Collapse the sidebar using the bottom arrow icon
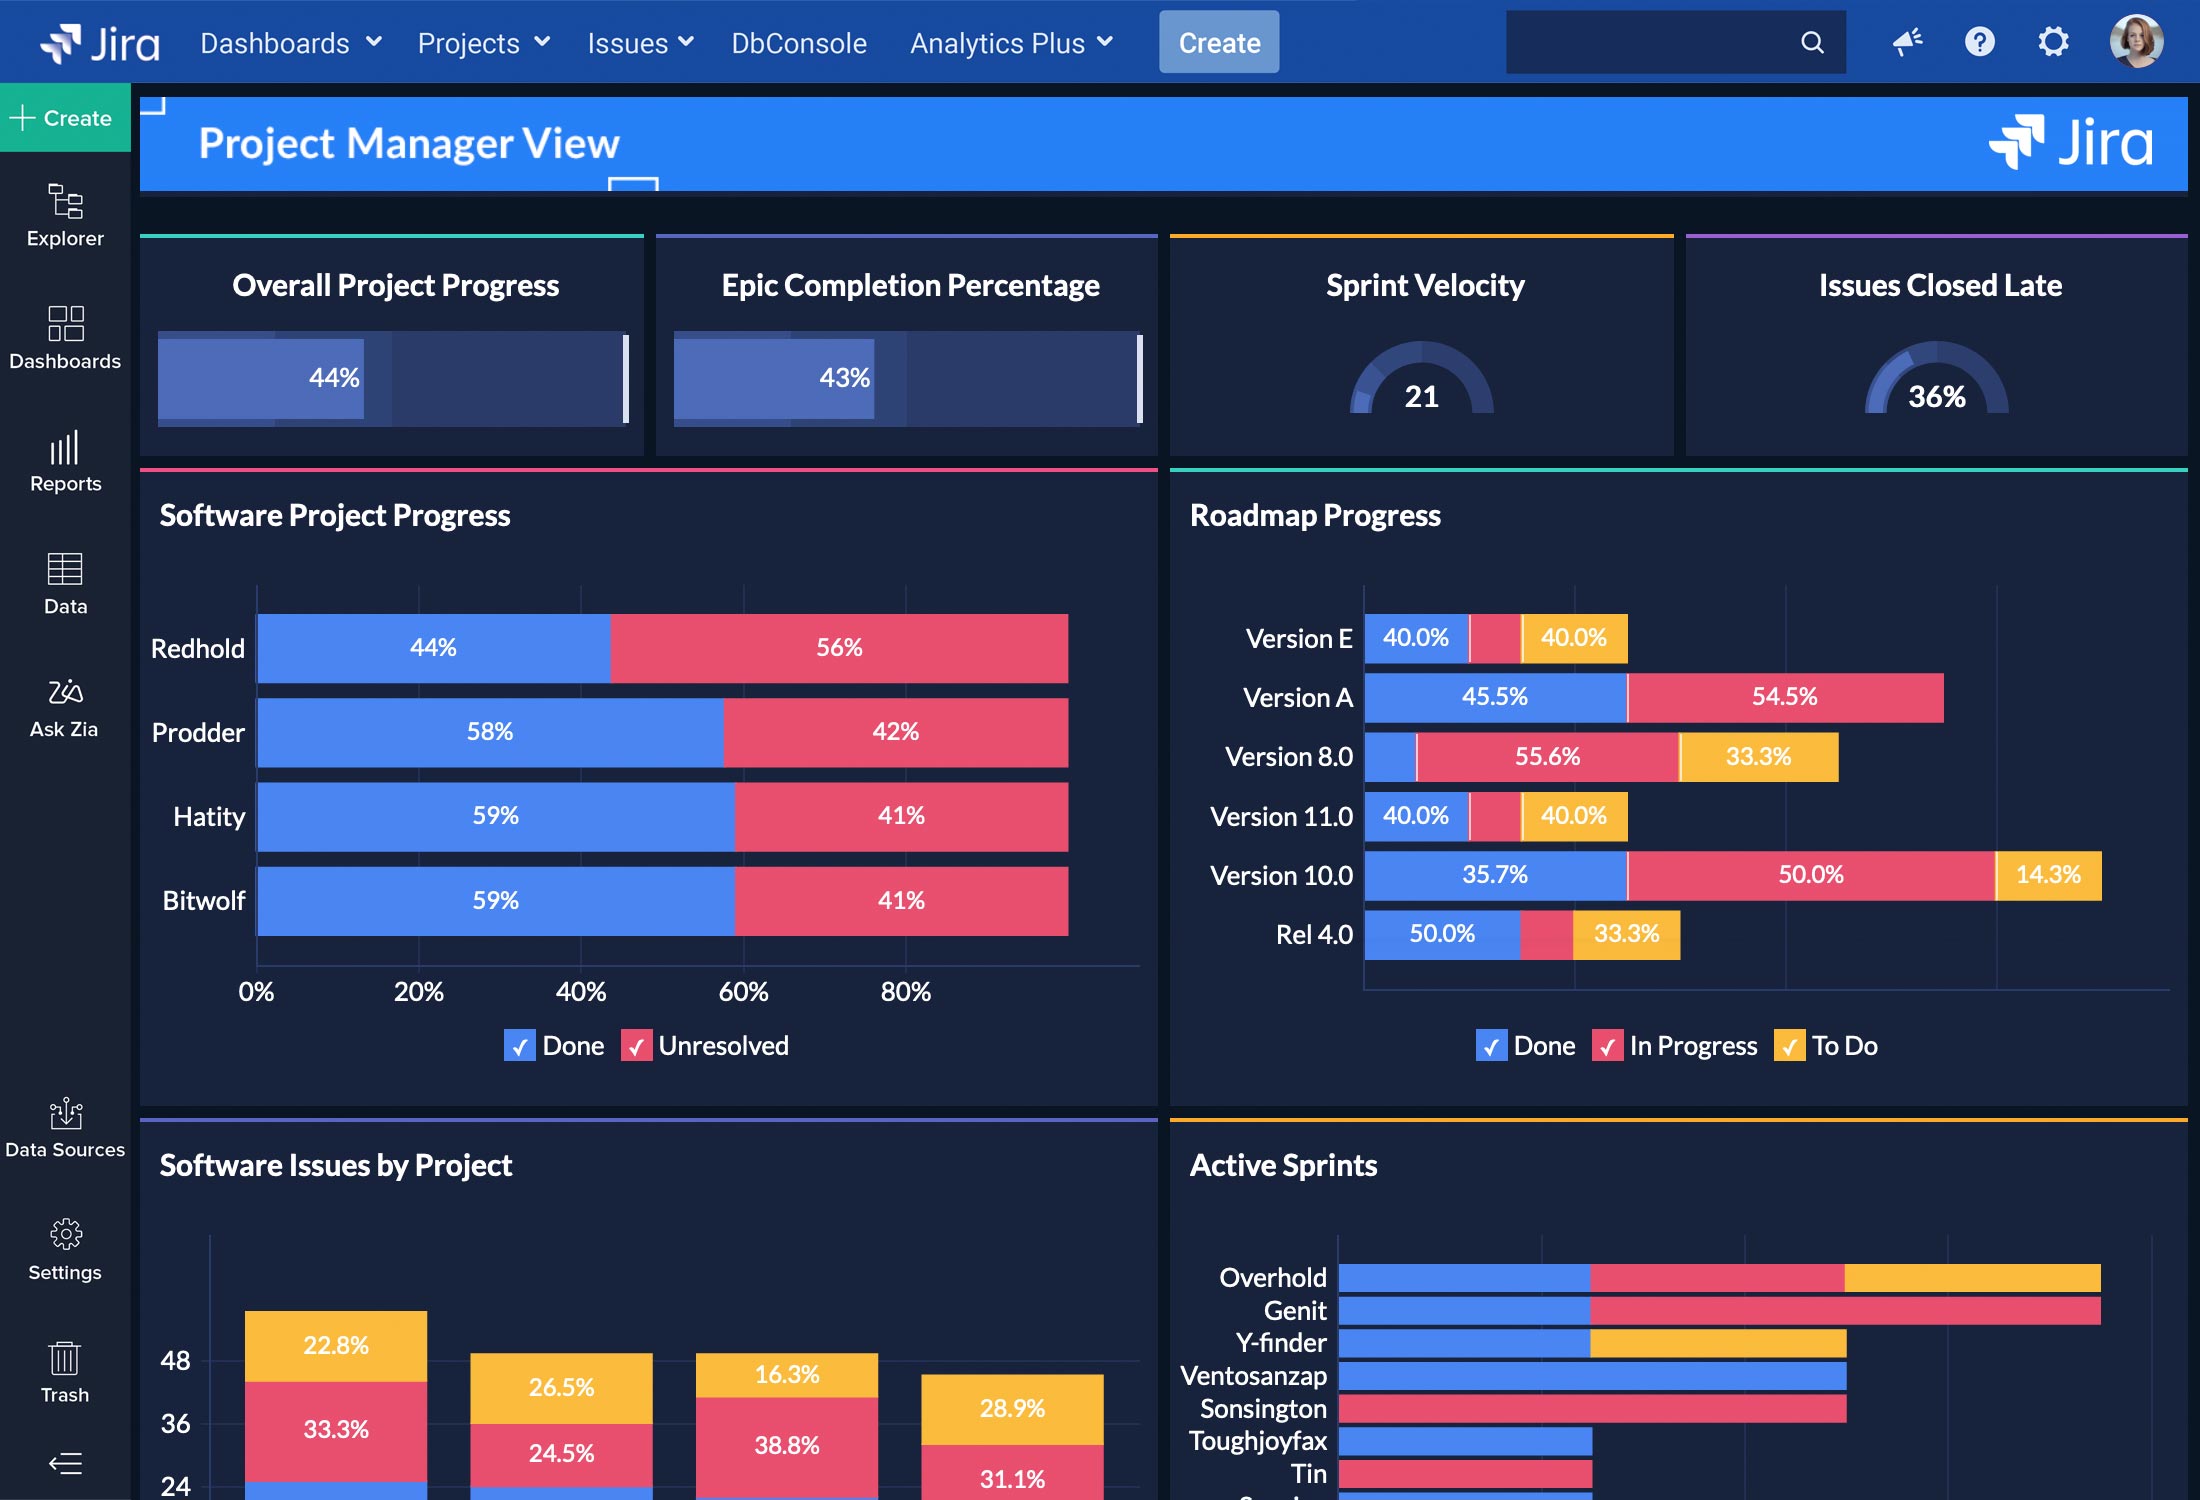 [x=65, y=1464]
